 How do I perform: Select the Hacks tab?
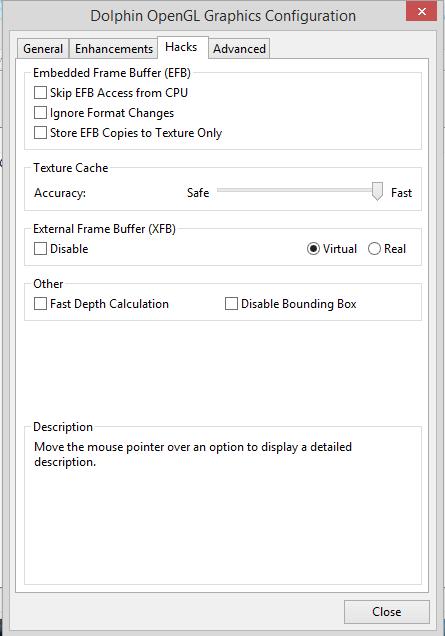coord(181,47)
